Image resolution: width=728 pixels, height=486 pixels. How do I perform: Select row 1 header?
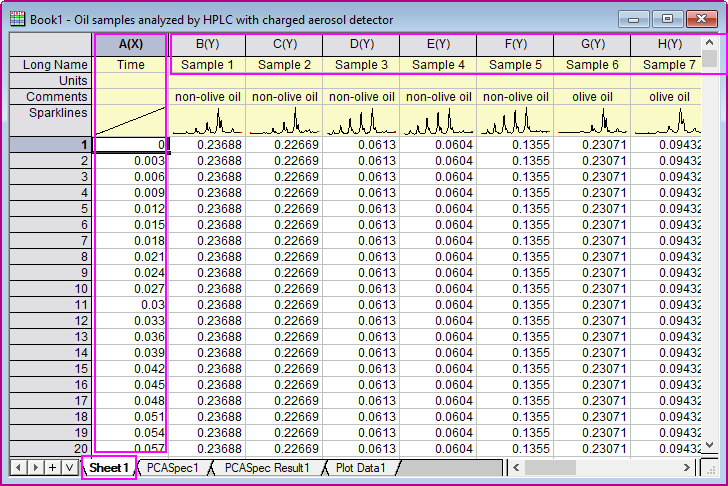[x=51, y=145]
